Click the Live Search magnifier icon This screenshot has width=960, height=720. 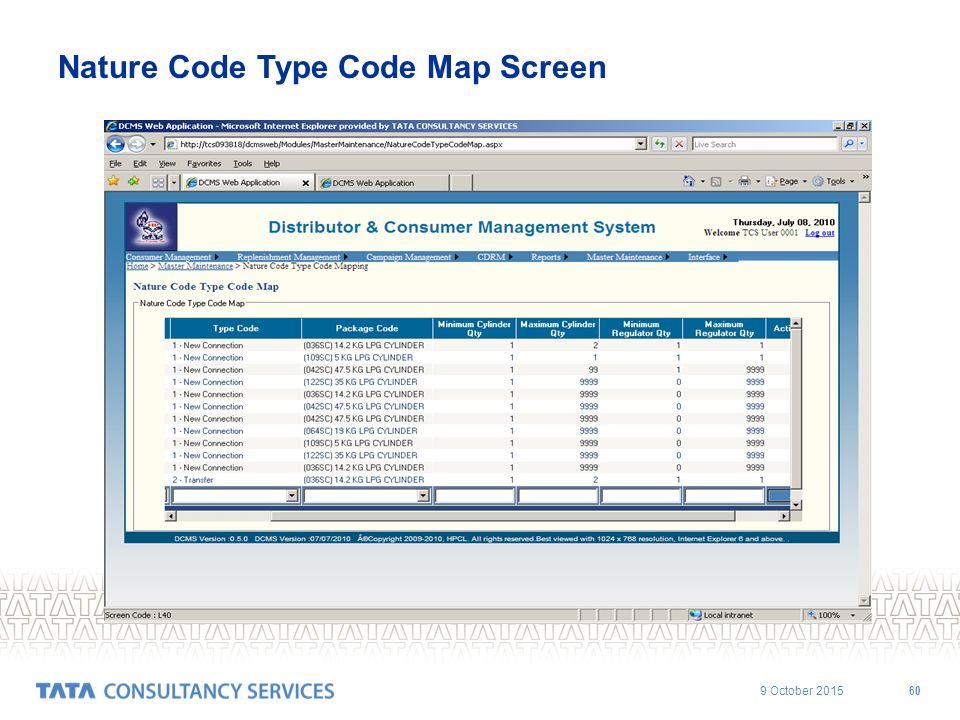(x=849, y=144)
